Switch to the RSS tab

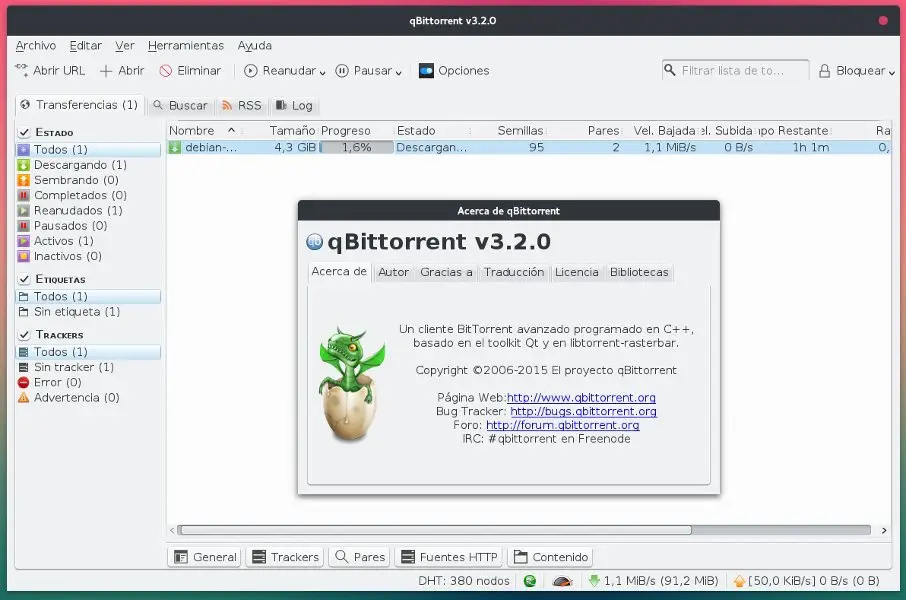(242, 106)
